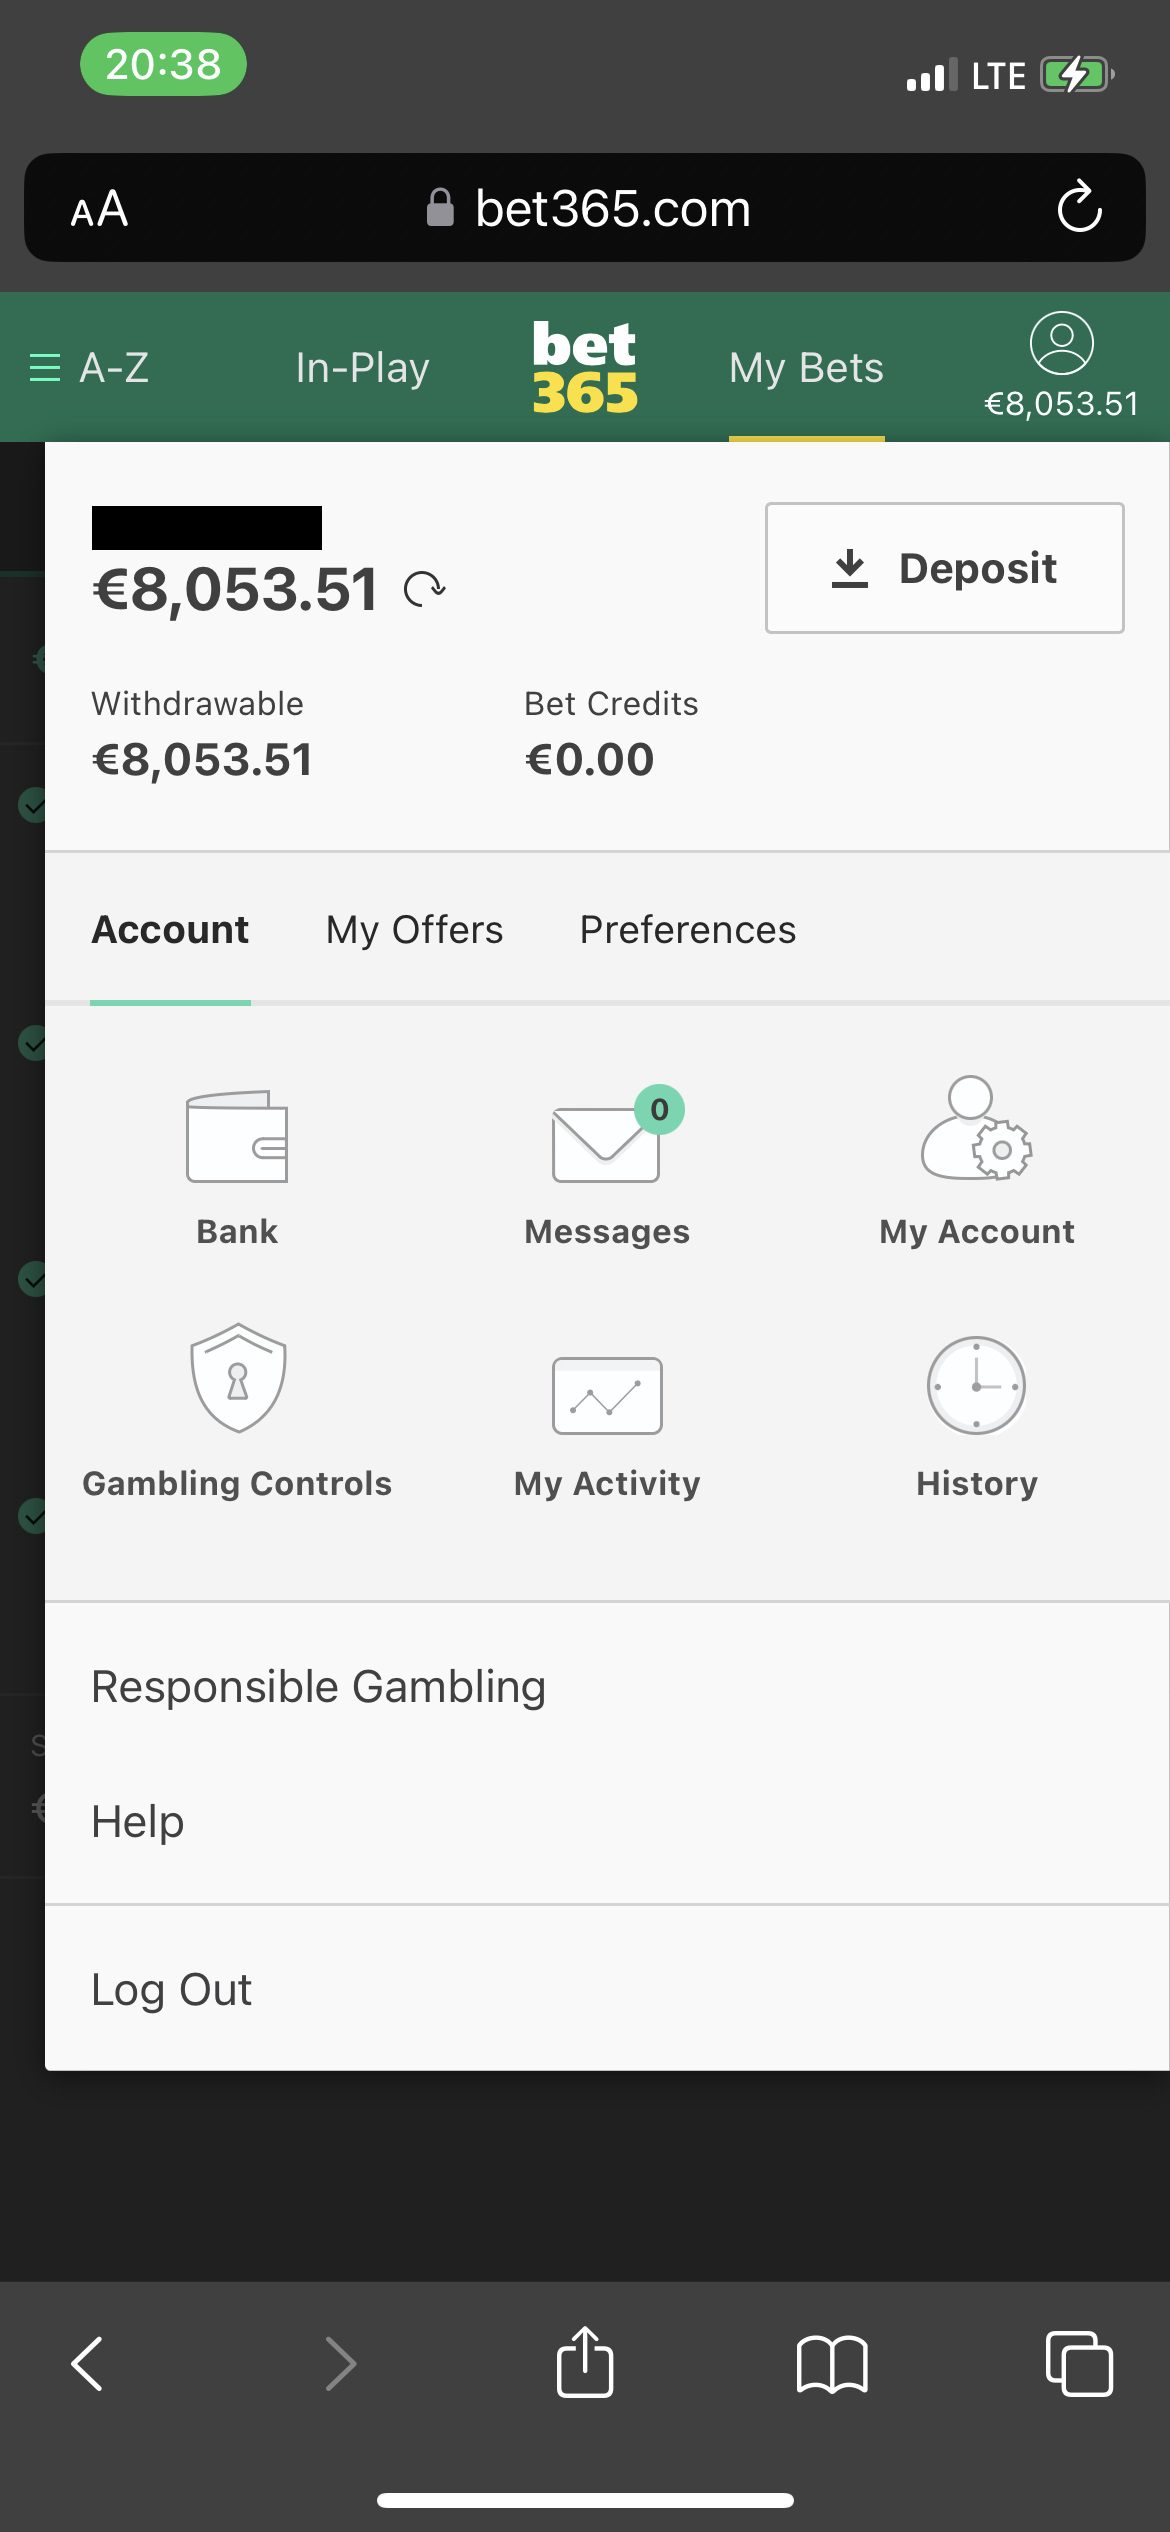Reload the page in Safari
Screen dimensions: 1170x2532
(x=1079, y=208)
